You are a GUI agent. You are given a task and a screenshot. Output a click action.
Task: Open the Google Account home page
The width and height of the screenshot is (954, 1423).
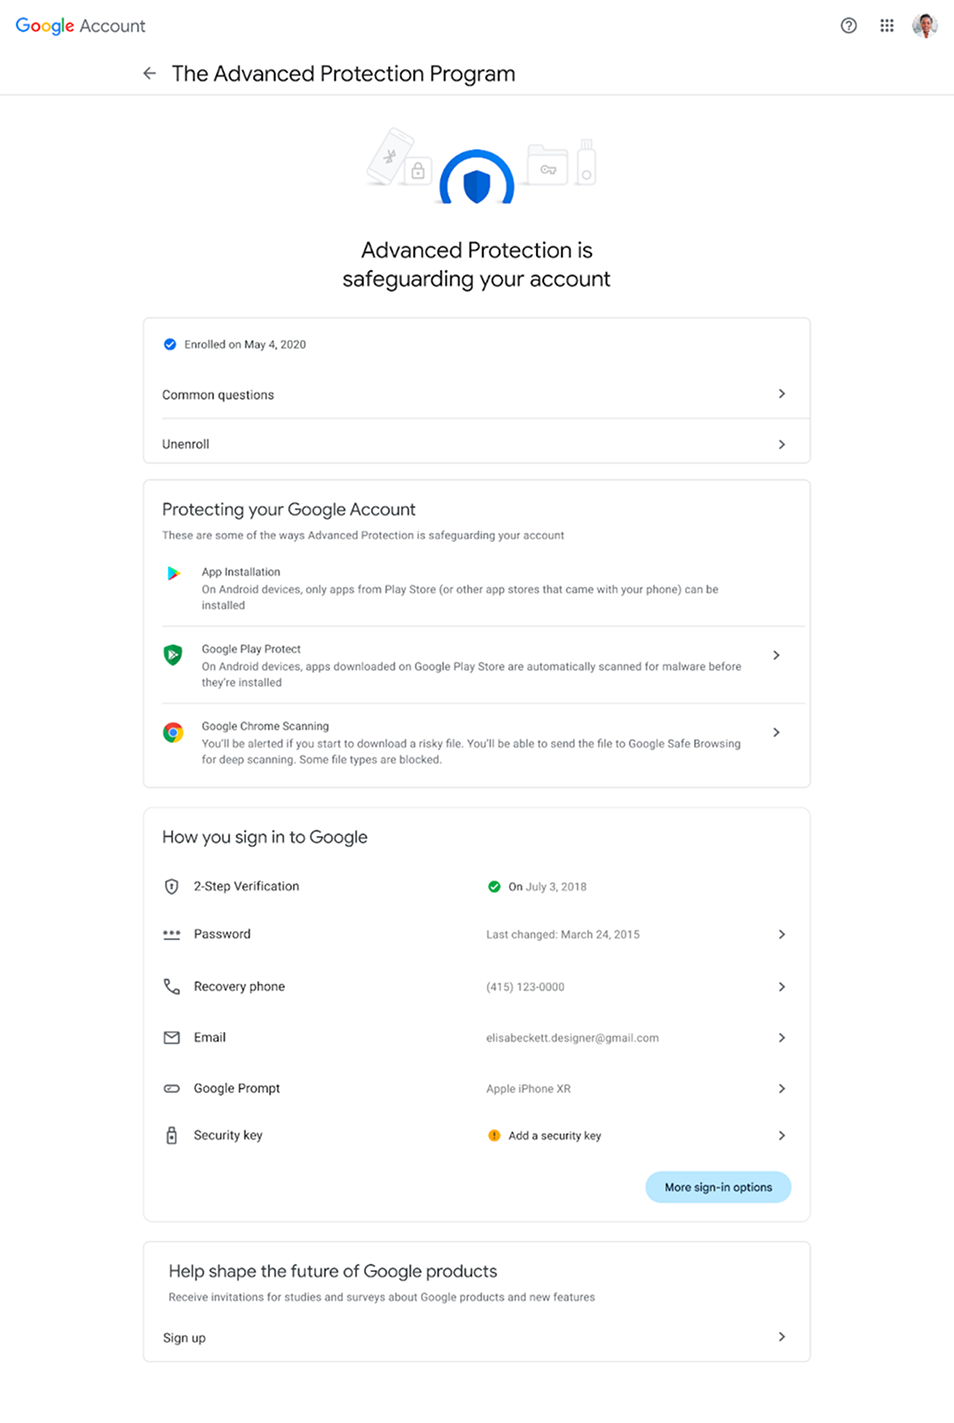[x=80, y=25]
